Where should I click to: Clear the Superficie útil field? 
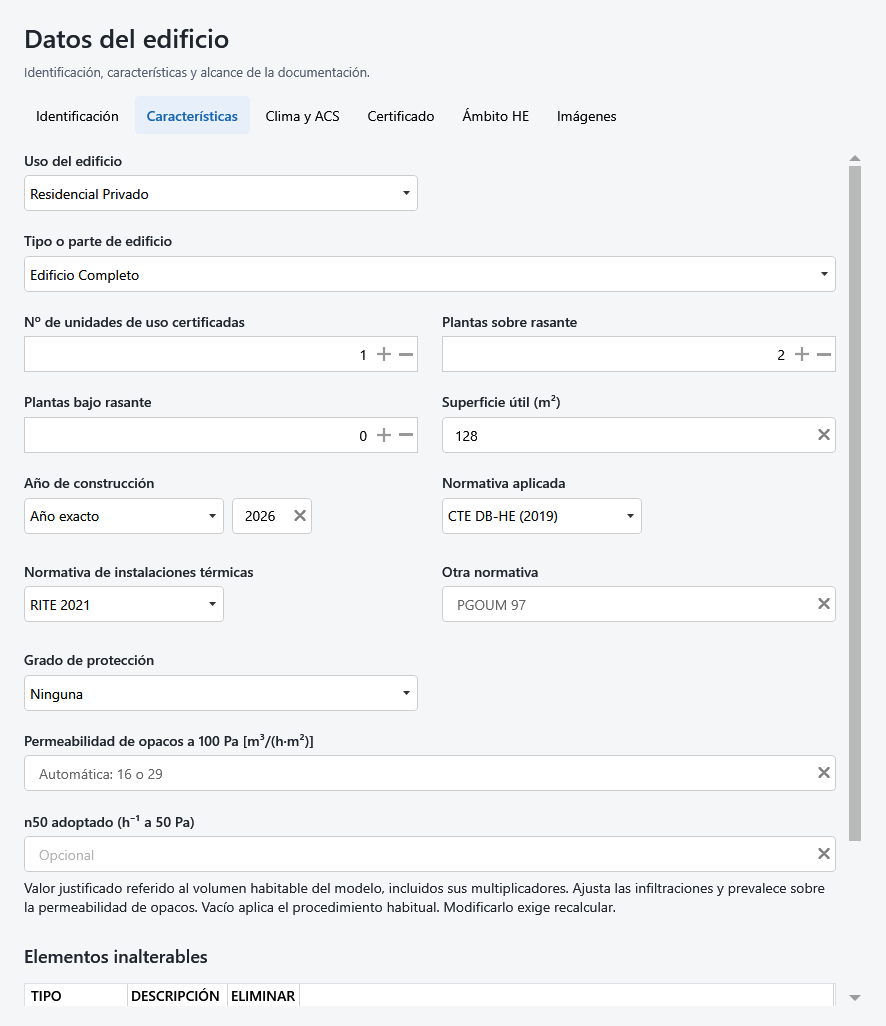824,435
